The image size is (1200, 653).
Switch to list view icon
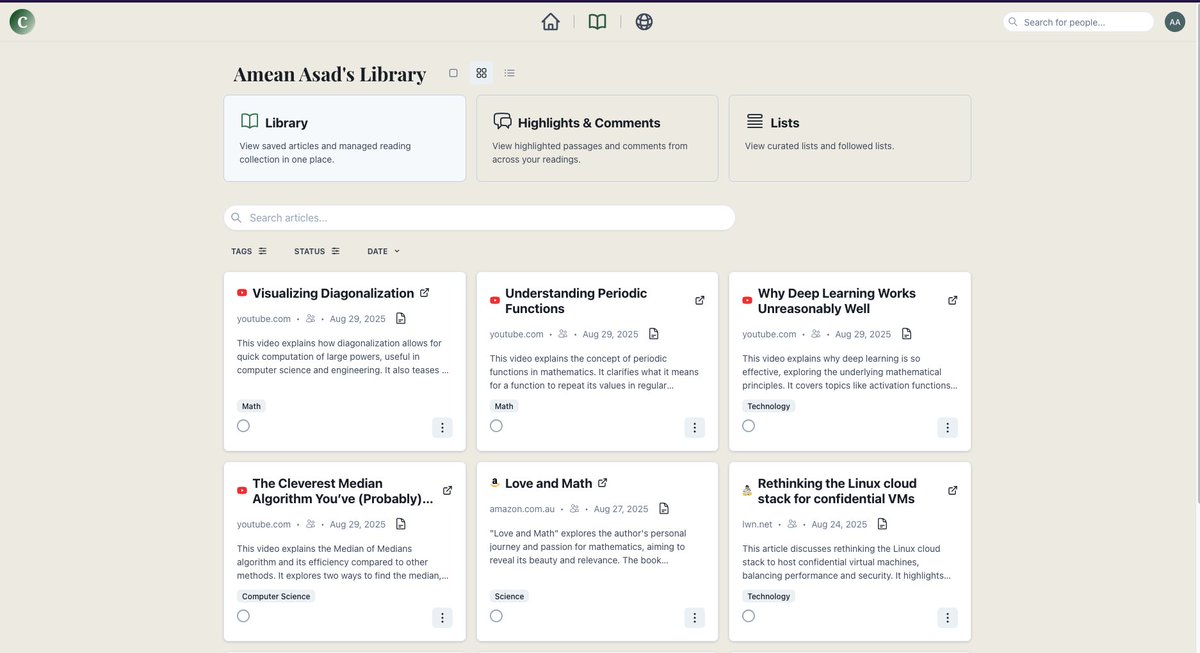point(510,73)
